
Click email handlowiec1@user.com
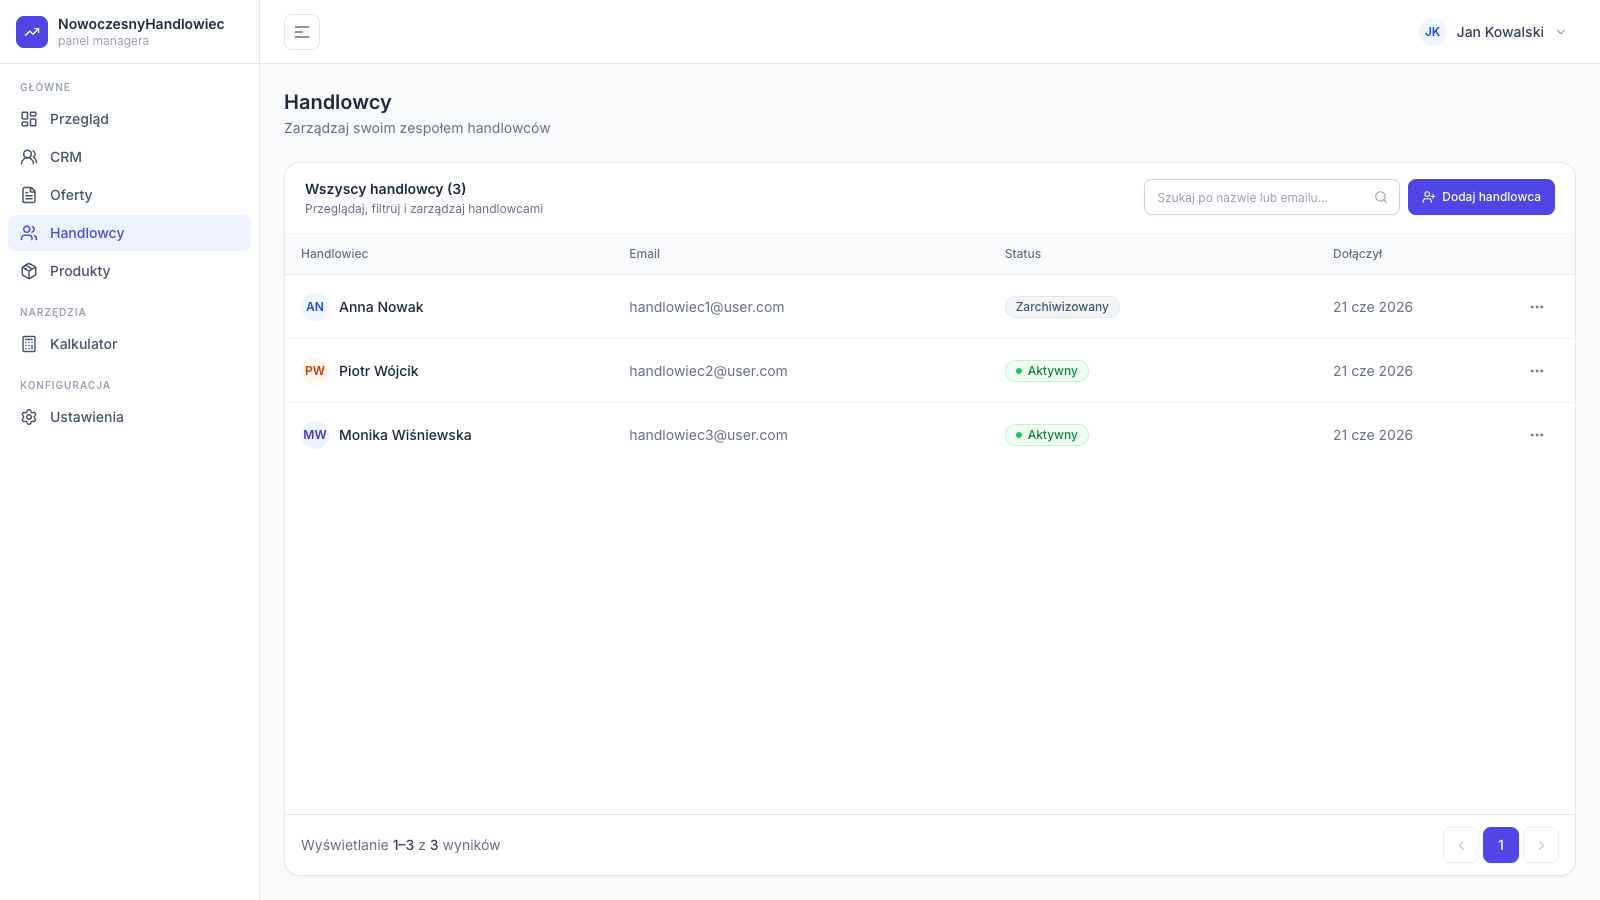click(x=706, y=307)
